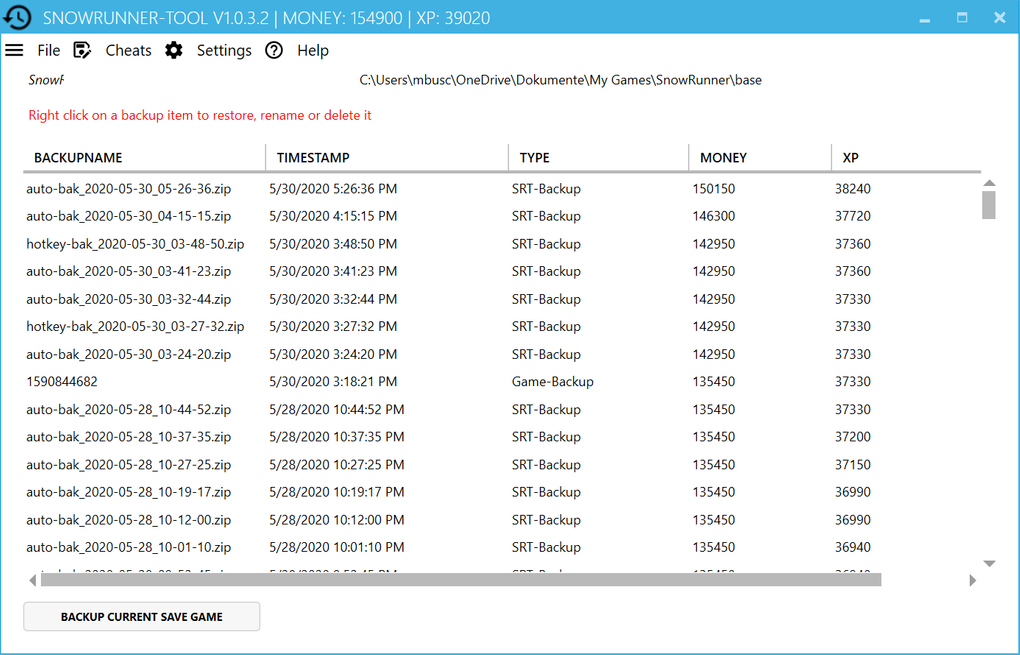Click the hamburger menu icon
The image size is (1020, 655).
point(14,50)
